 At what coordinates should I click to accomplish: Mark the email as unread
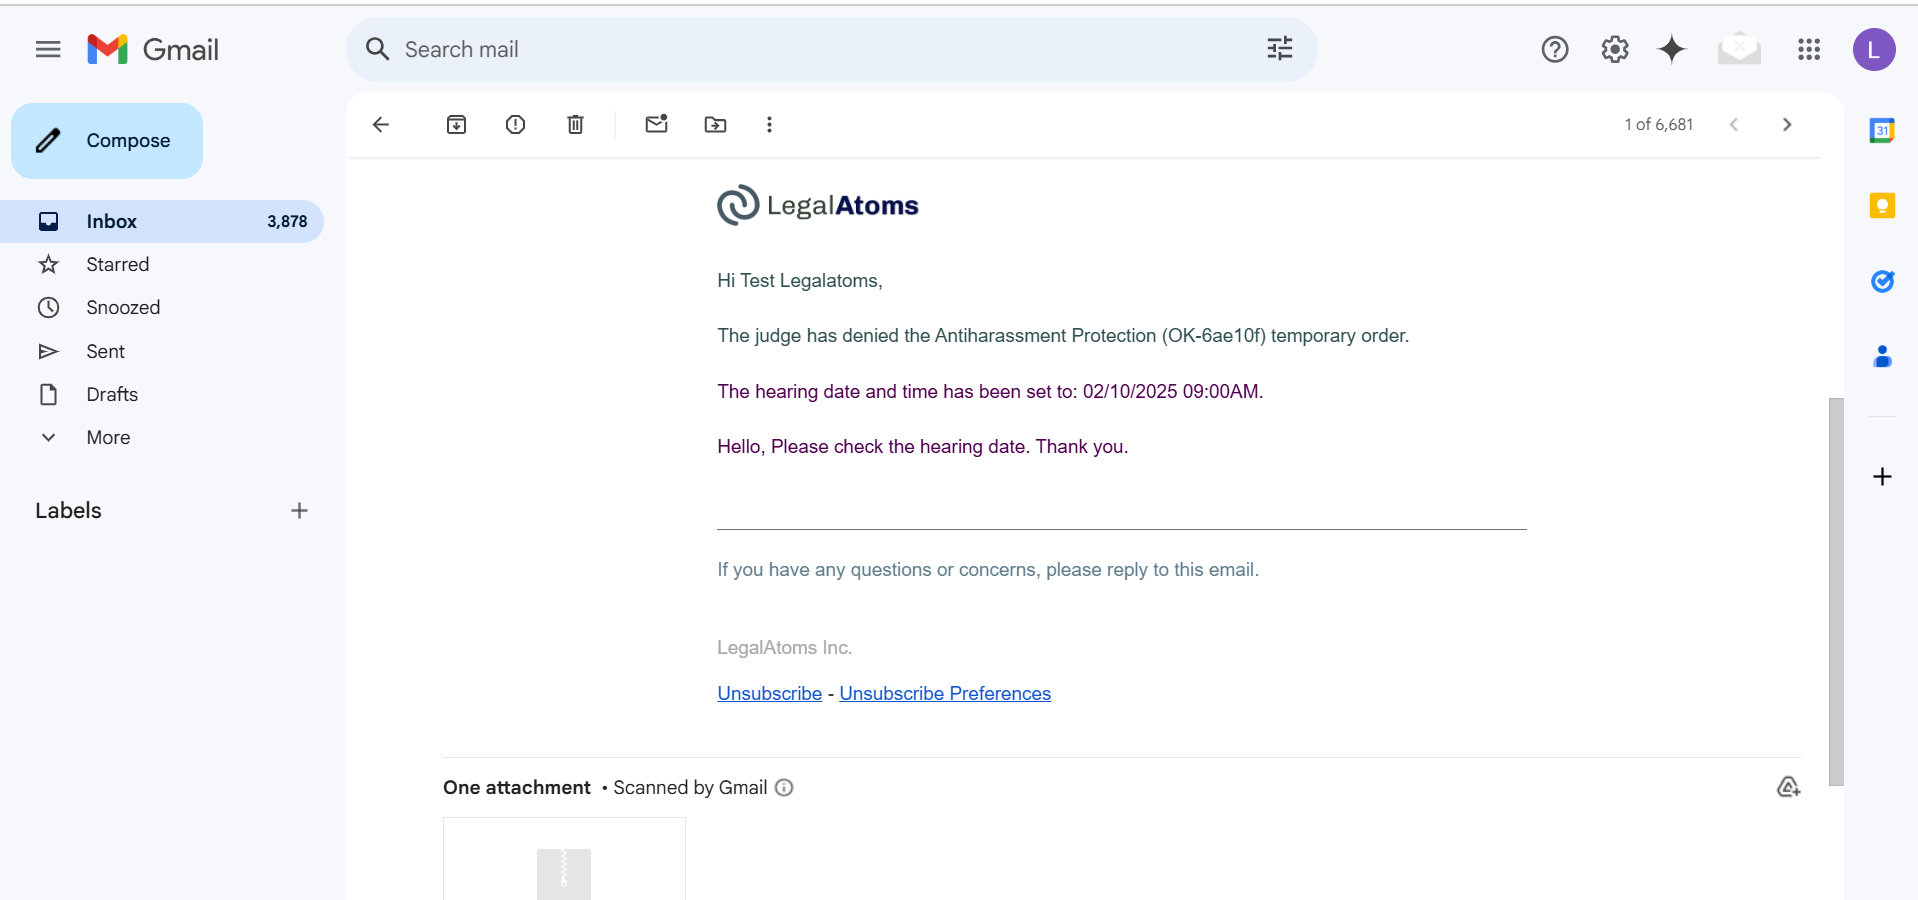[x=656, y=124]
